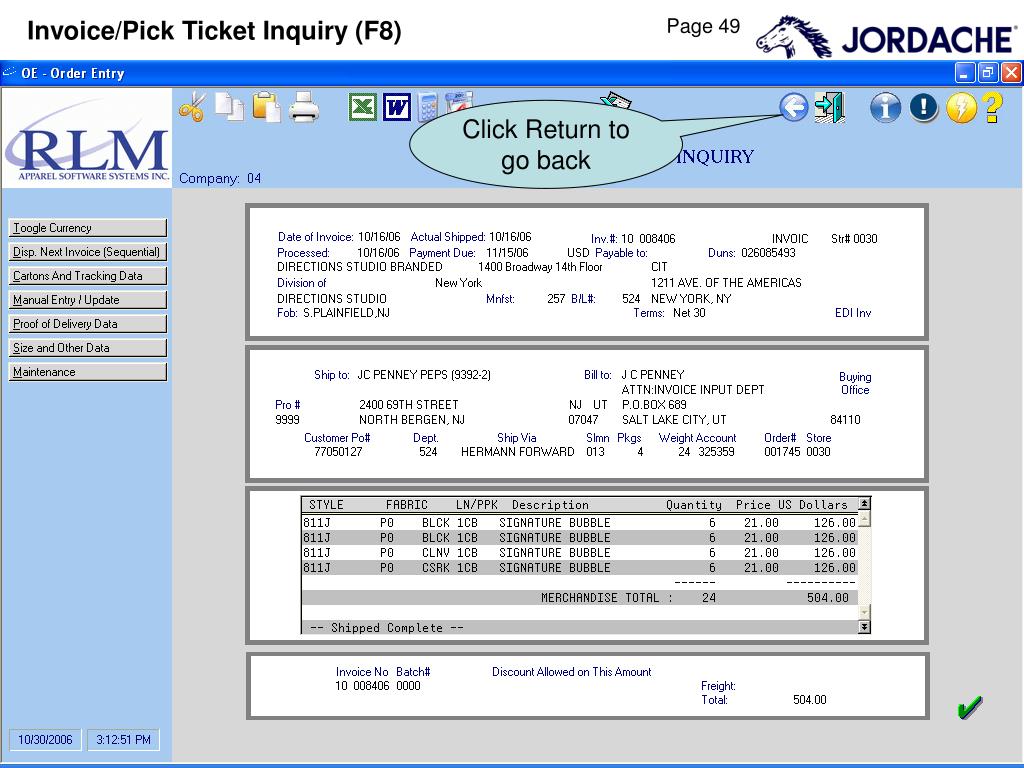The width and height of the screenshot is (1024, 768).
Task: Click invoice number 10 008406 in header
Action: click(x=648, y=239)
